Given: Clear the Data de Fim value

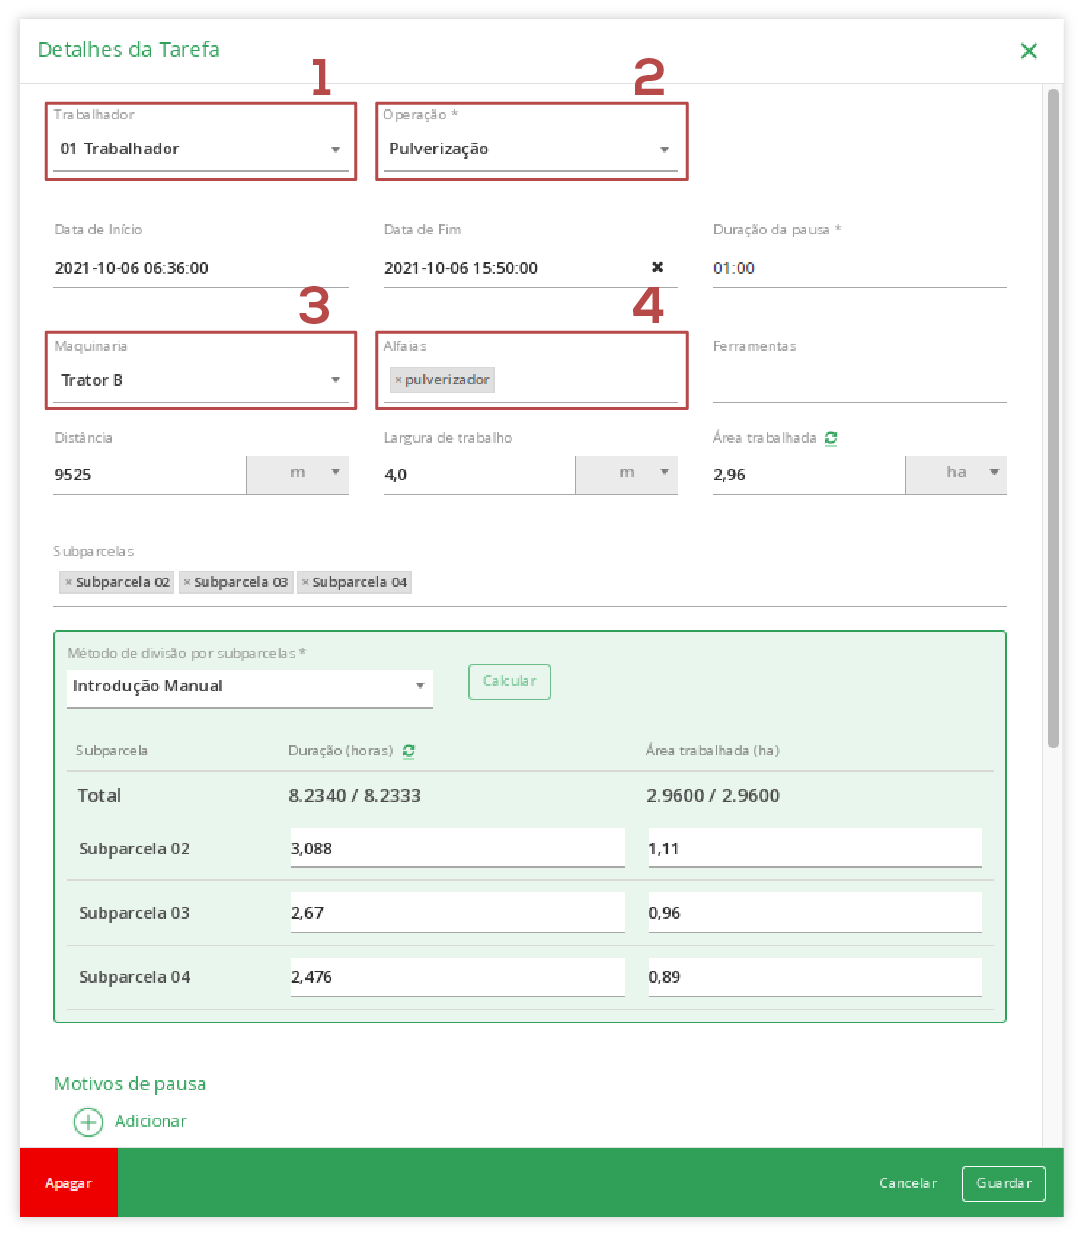Looking at the screenshot, I should [x=657, y=267].
